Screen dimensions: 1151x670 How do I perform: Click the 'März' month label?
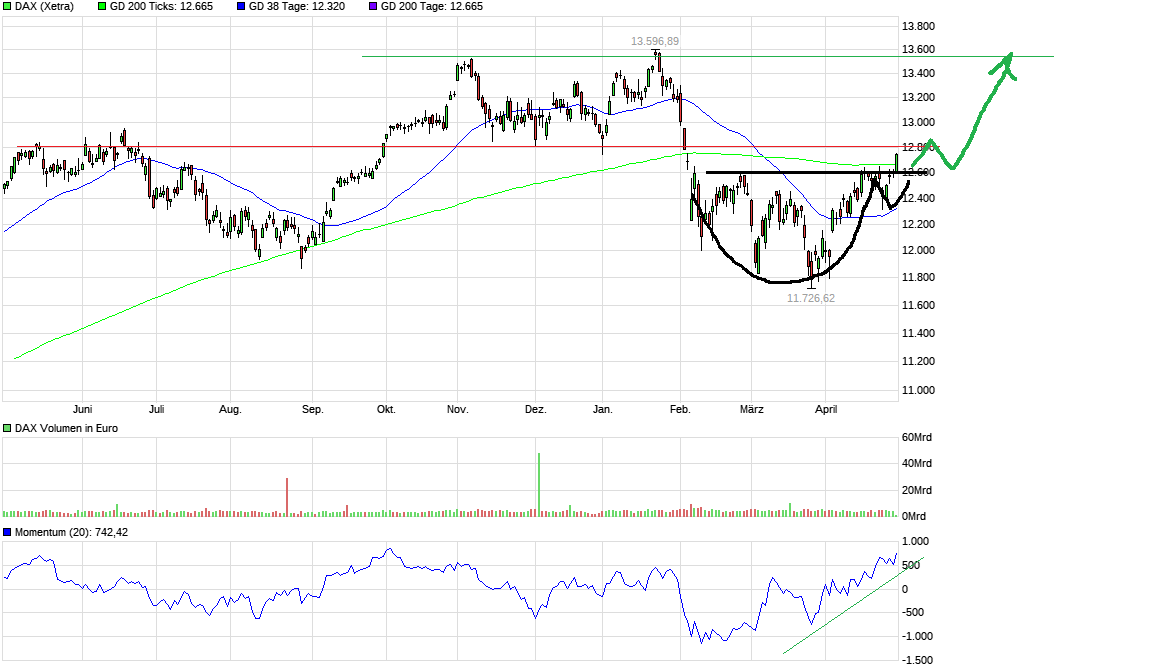[752, 409]
